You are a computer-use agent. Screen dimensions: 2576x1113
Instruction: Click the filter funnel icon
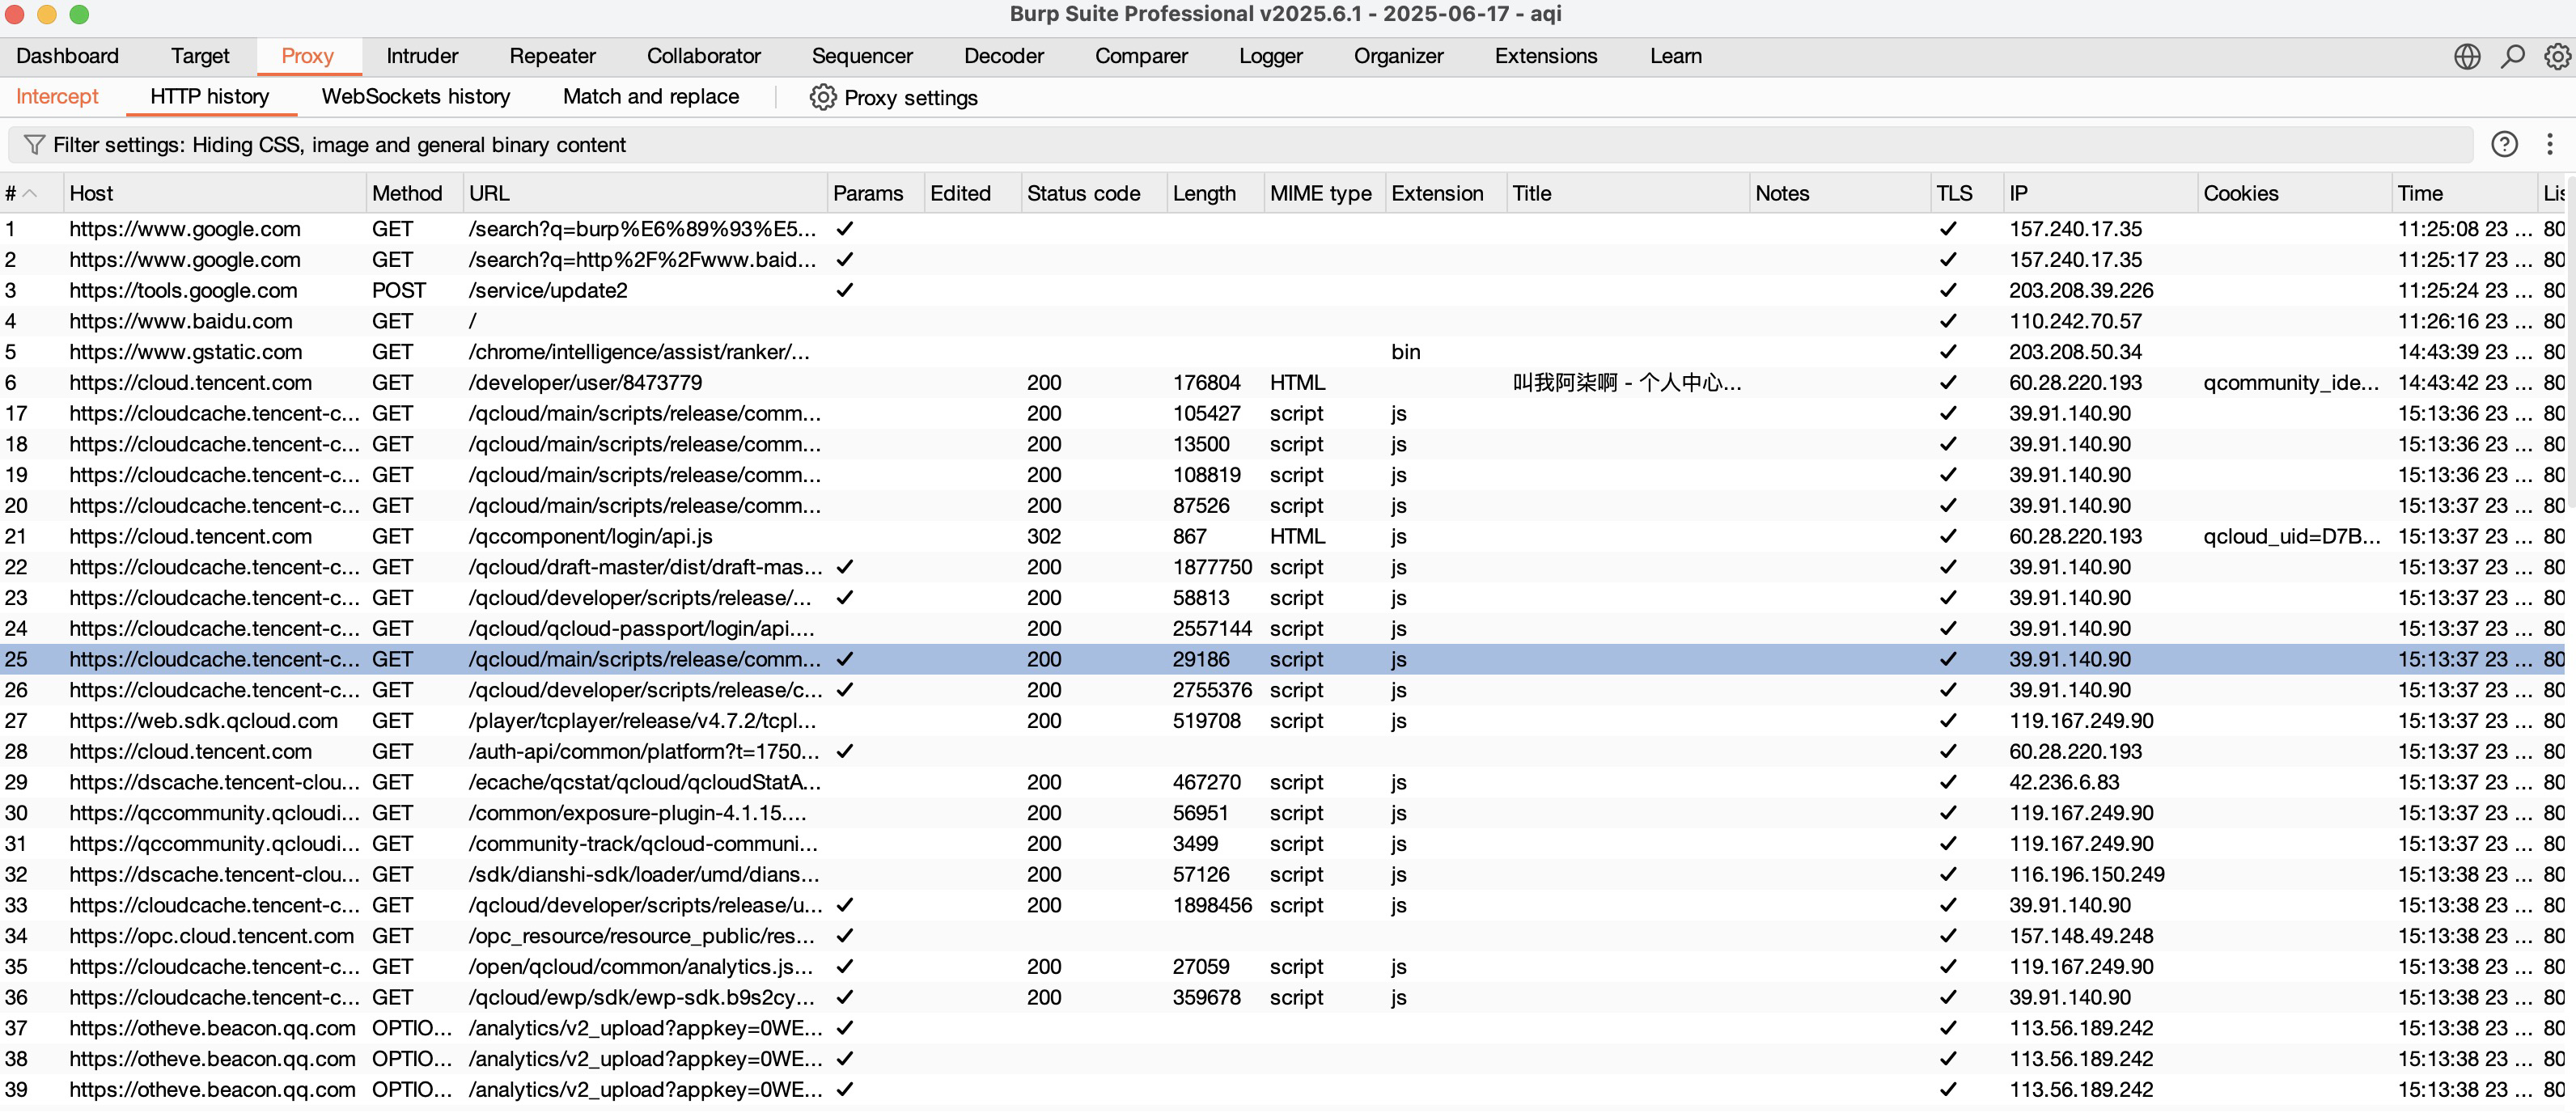[35, 144]
